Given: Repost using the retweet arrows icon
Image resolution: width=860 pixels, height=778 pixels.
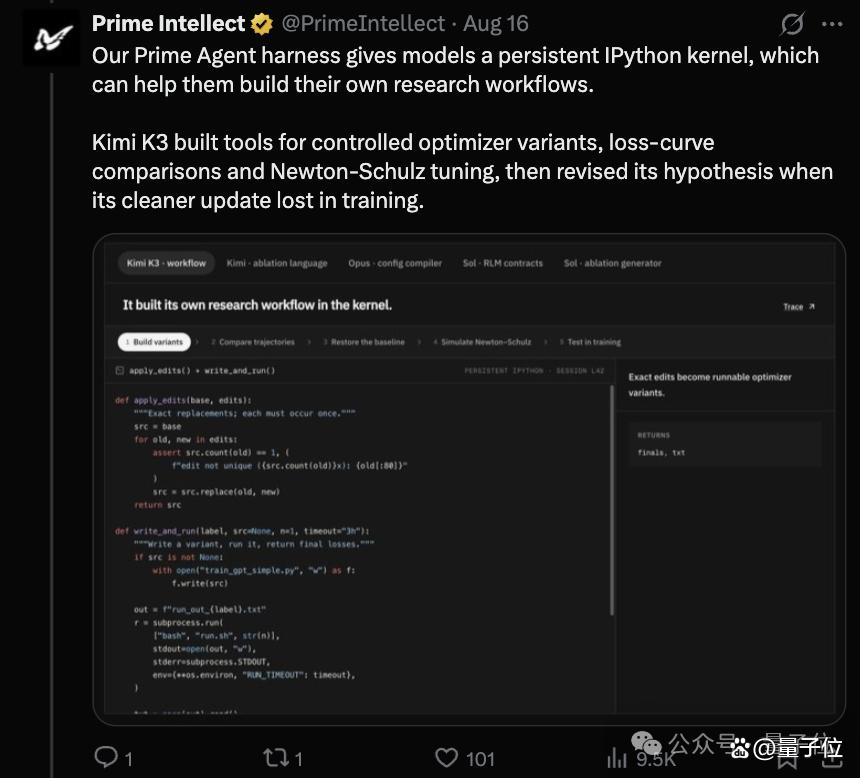Looking at the screenshot, I should click(276, 758).
